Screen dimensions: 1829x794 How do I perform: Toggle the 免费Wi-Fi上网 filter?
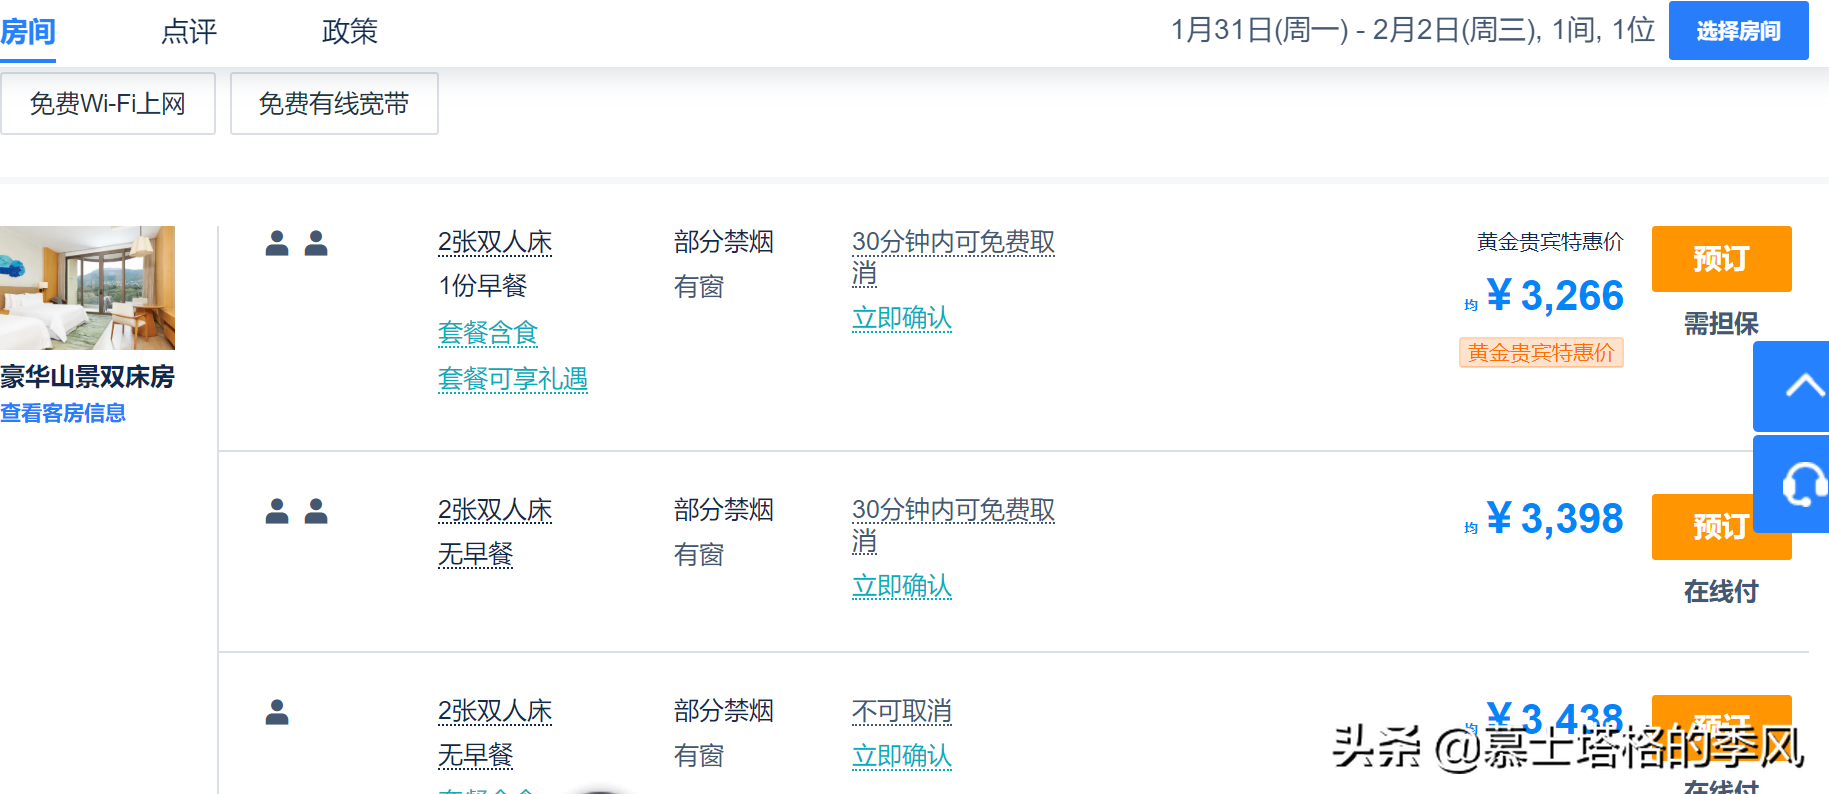point(108,104)
